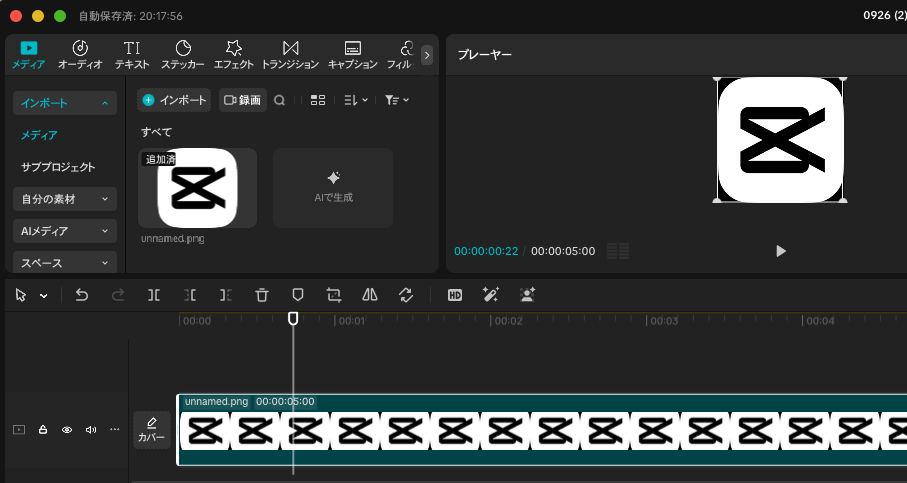Delete right of the playhead
Viewport: 907px width, 483px height.
pyautogui.click(x=226, y=296)
